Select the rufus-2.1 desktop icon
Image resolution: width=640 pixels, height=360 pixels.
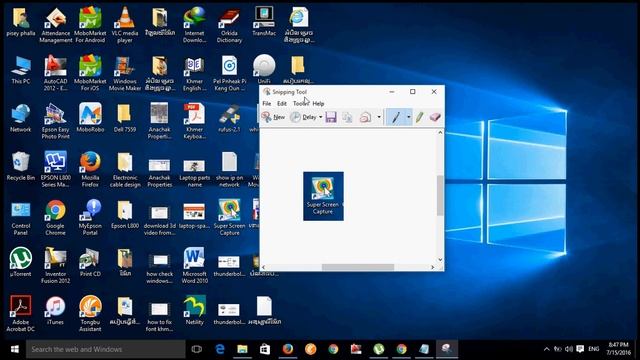[x=229, y=118]
